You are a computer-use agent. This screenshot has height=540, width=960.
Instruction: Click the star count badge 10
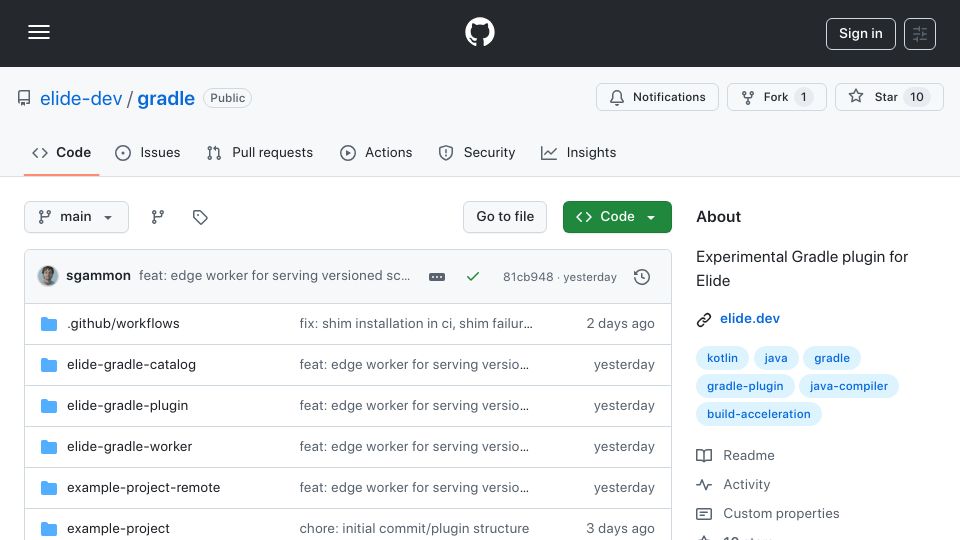pos(917,97)
